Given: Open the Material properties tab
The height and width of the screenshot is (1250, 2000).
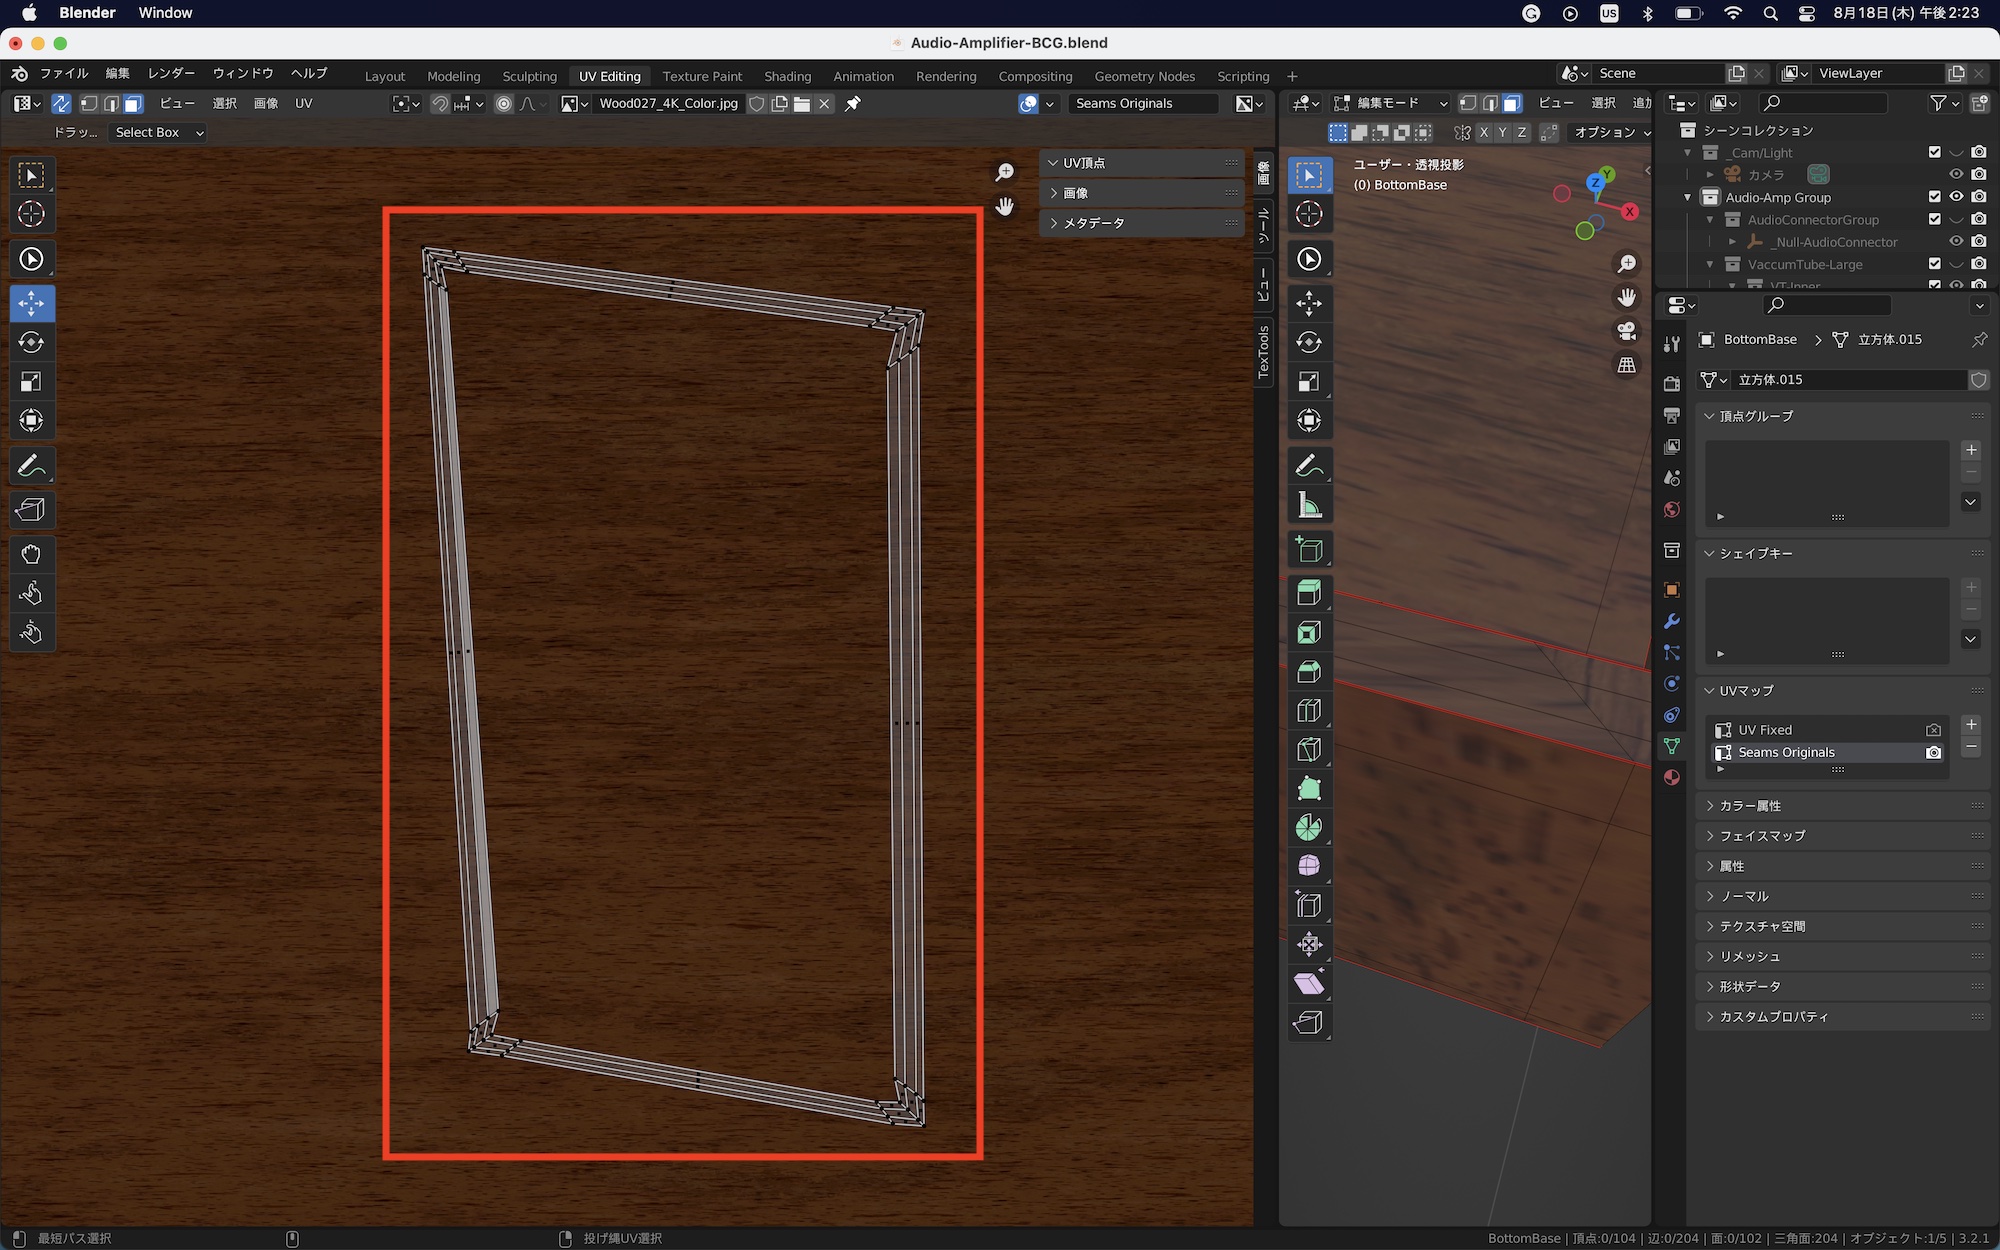Looking at the screenshot, I should 1672,778.
